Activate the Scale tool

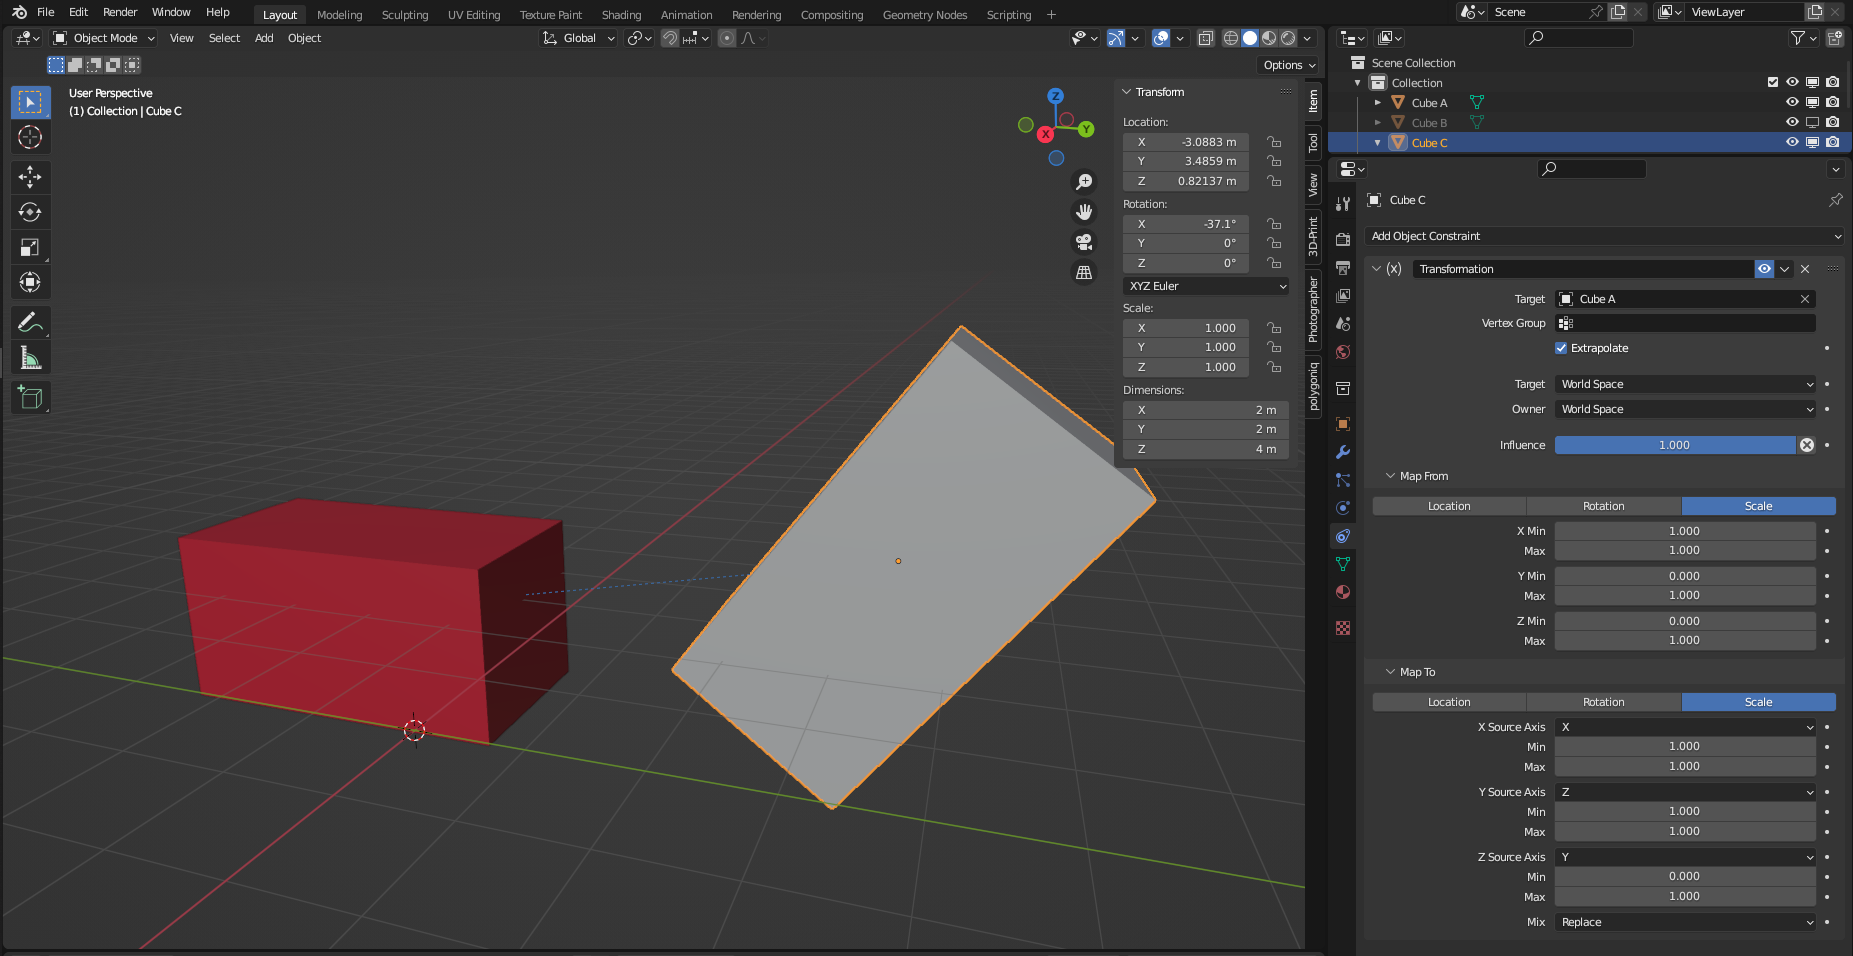[30, 247]
